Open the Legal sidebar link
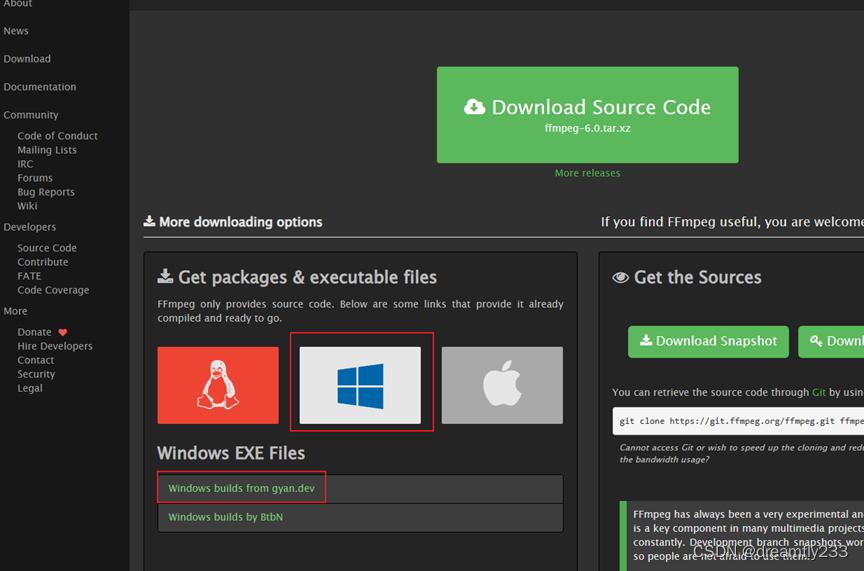This screenshot has width=864, height=571. (30, 389)
